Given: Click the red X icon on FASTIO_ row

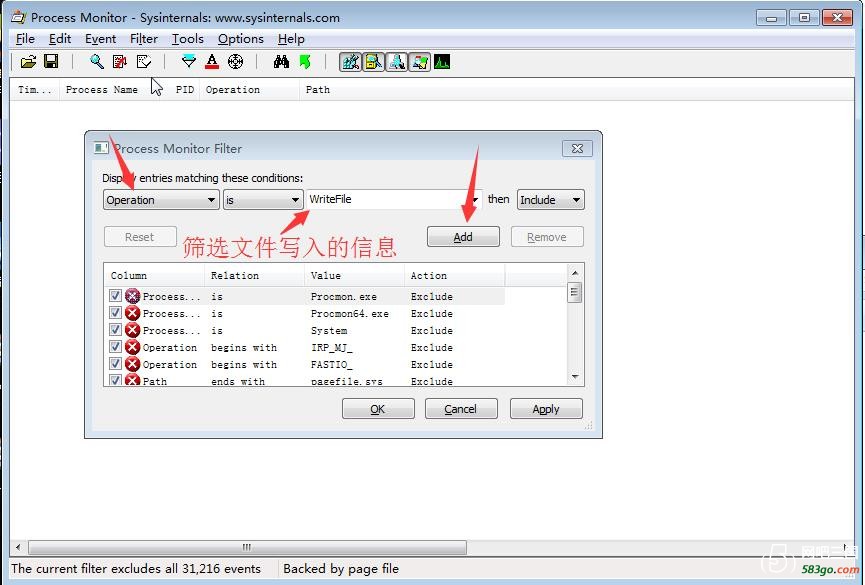Looking at the screenshot, I should 132,364.
